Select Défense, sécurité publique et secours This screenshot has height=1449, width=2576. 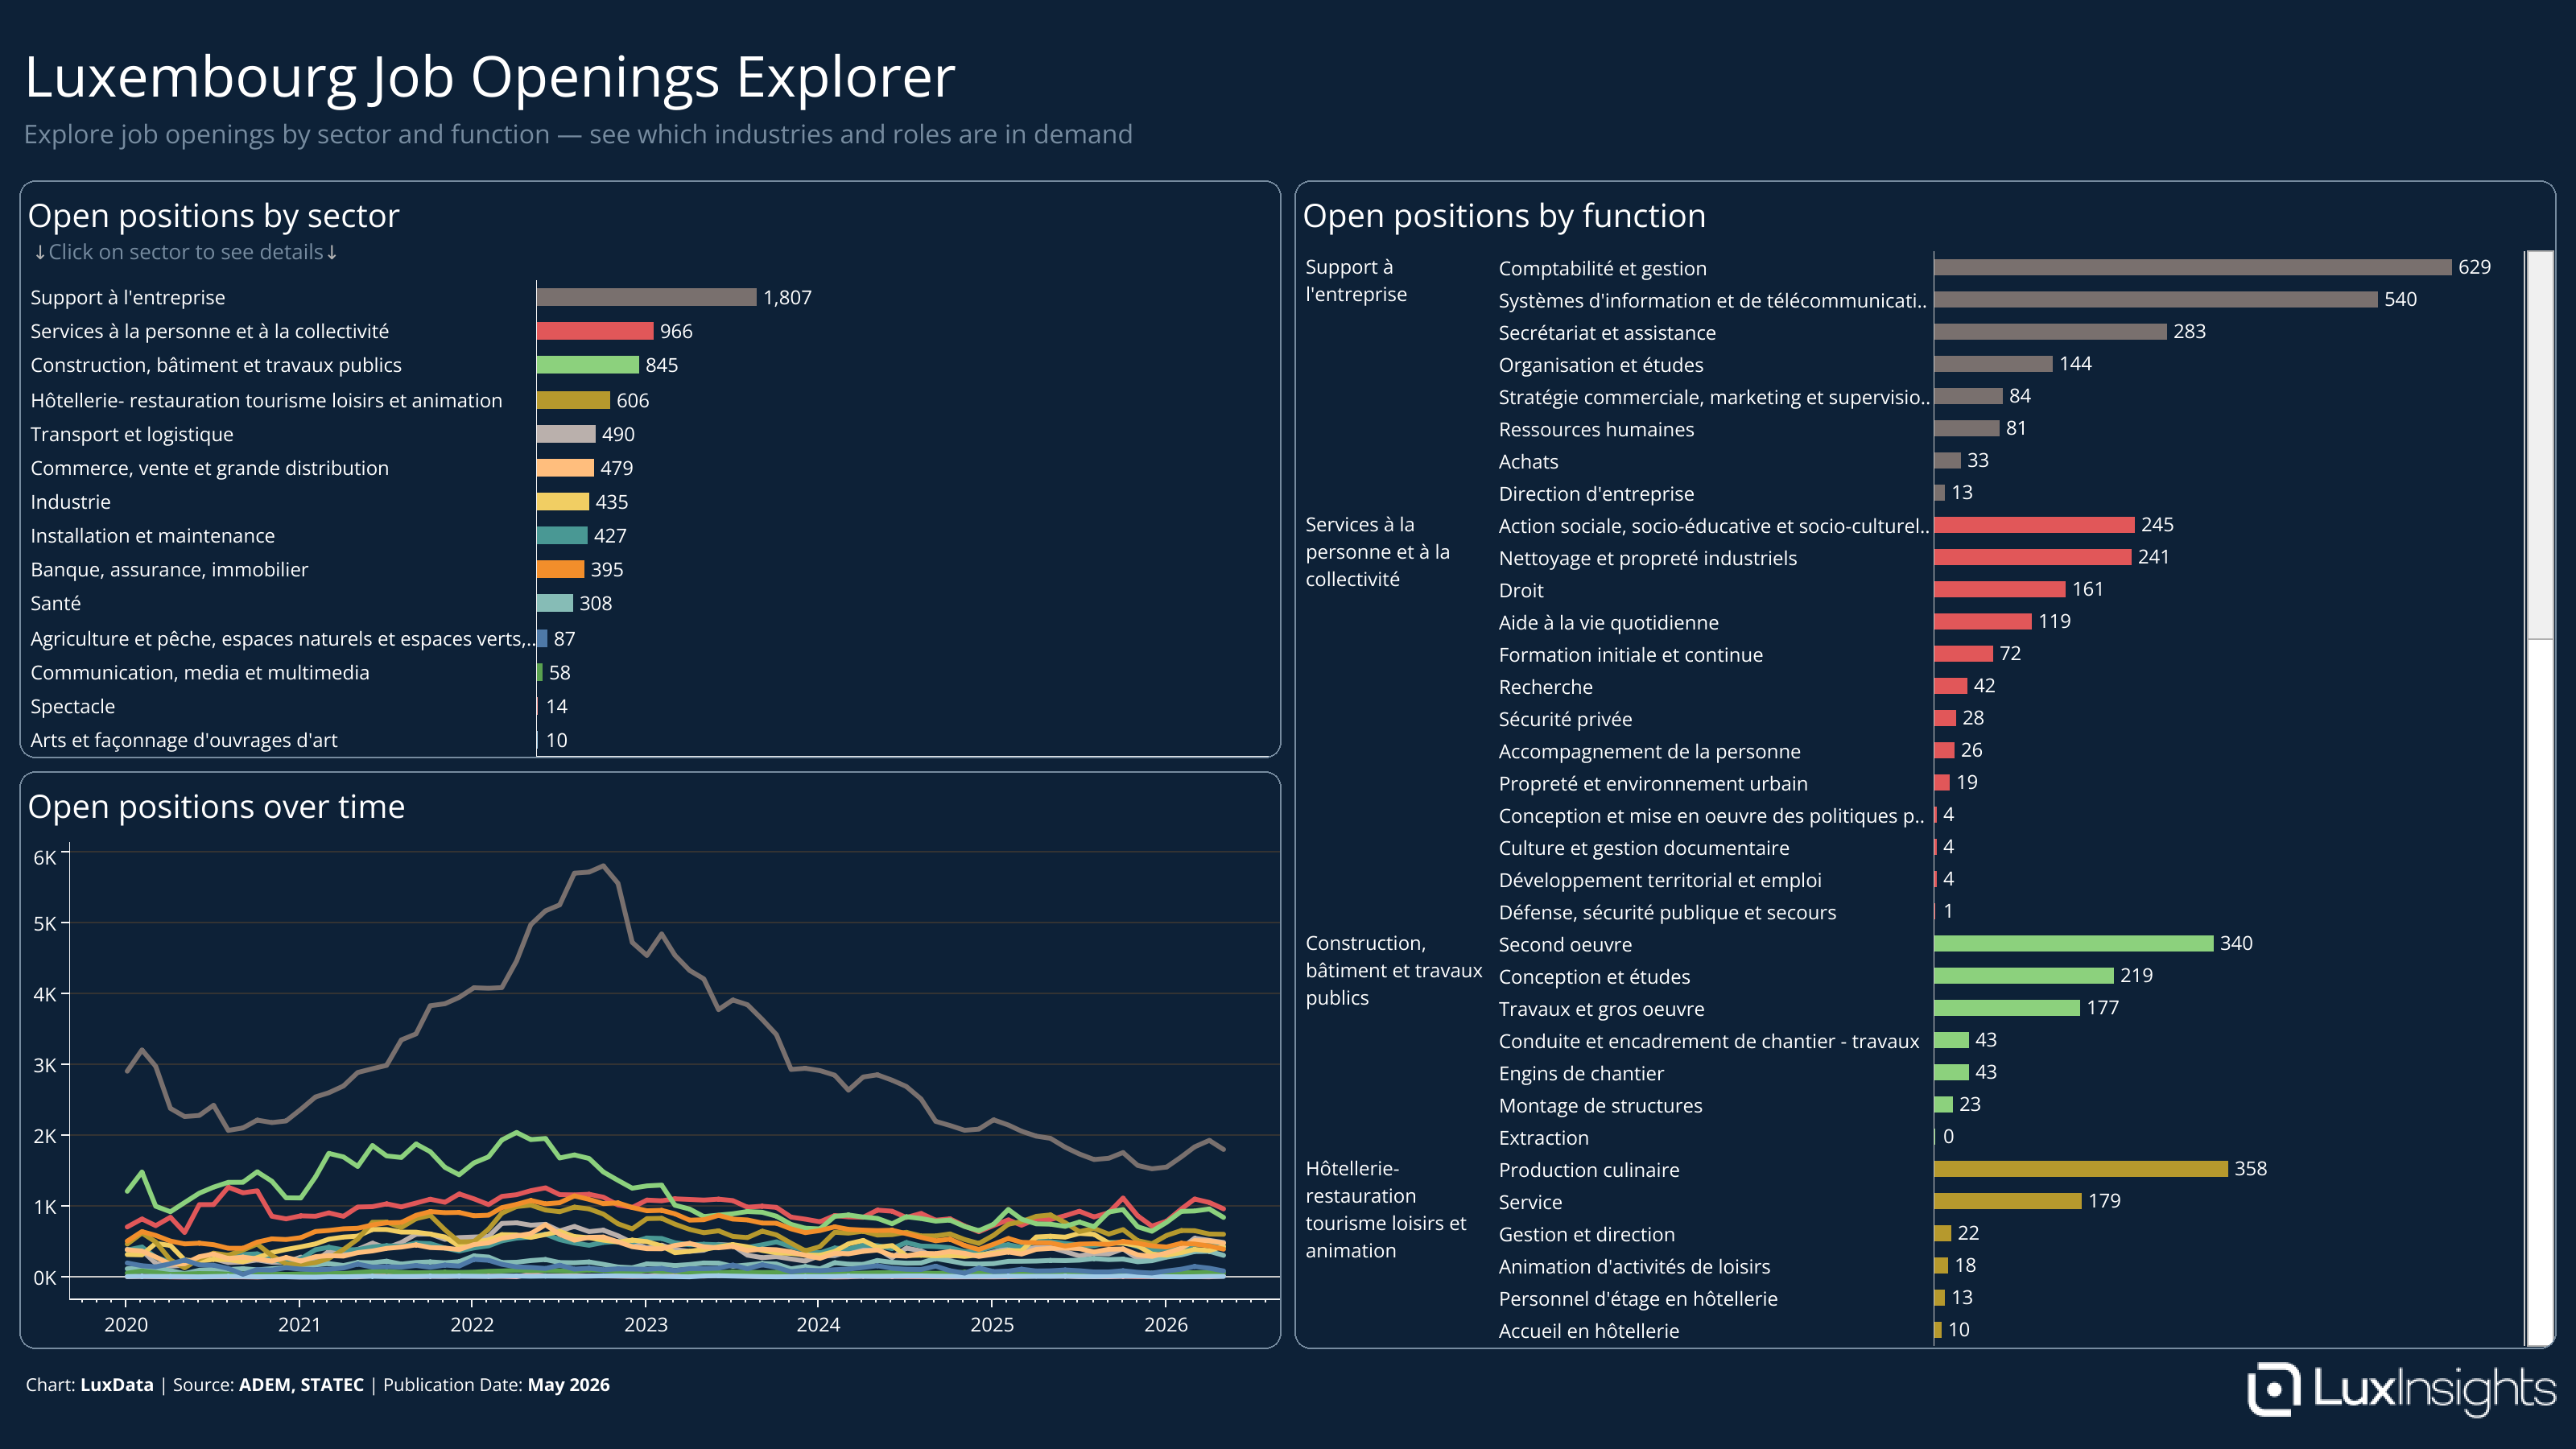click(x=1667, y=913)
